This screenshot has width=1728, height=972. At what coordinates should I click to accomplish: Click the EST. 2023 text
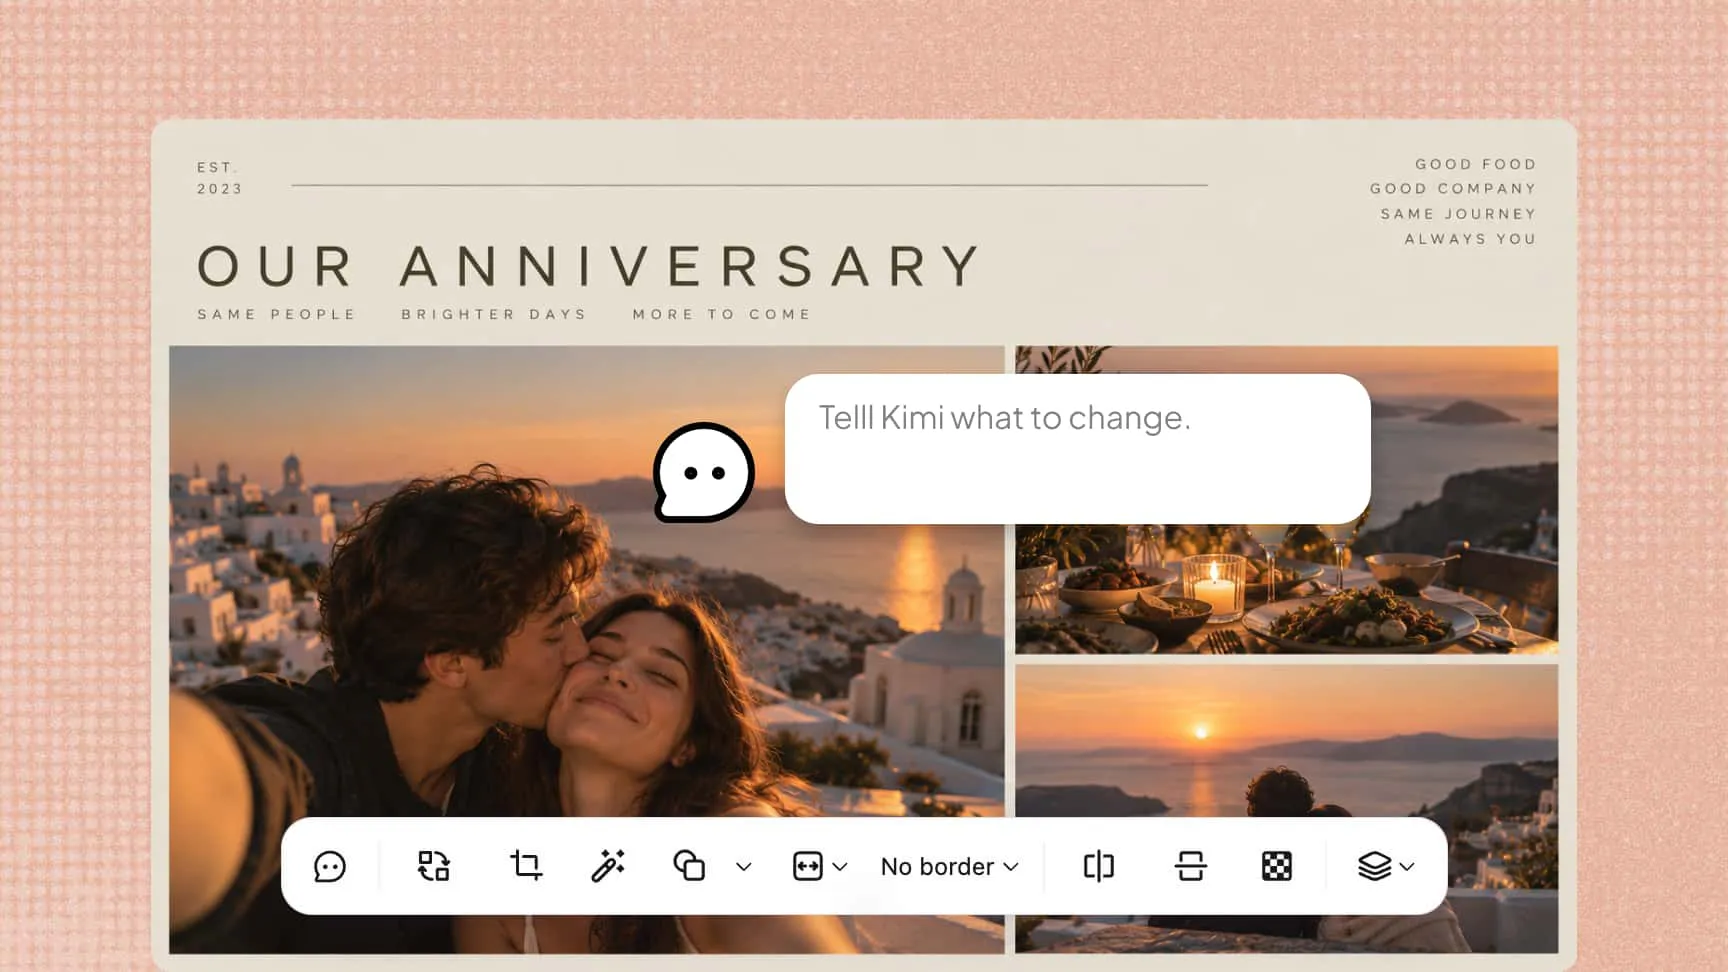(219, 178)
